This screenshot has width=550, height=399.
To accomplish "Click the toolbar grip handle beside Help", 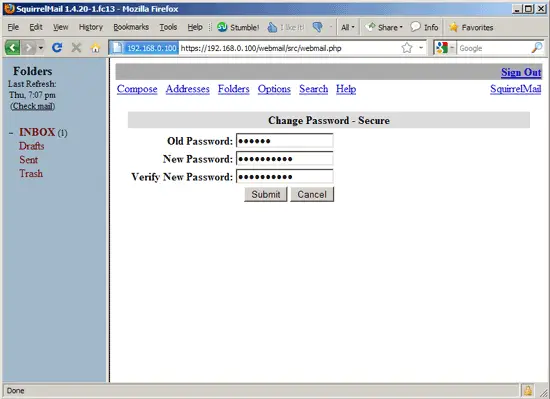I will 210,27.
